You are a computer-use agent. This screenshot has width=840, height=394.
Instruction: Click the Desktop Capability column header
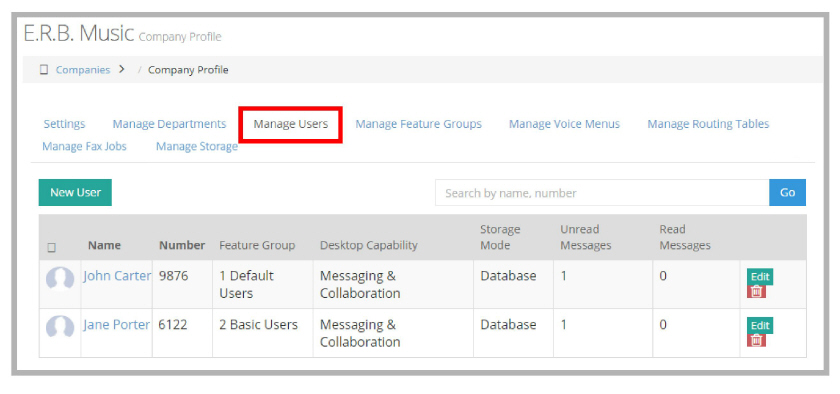[x=369, y=245]
